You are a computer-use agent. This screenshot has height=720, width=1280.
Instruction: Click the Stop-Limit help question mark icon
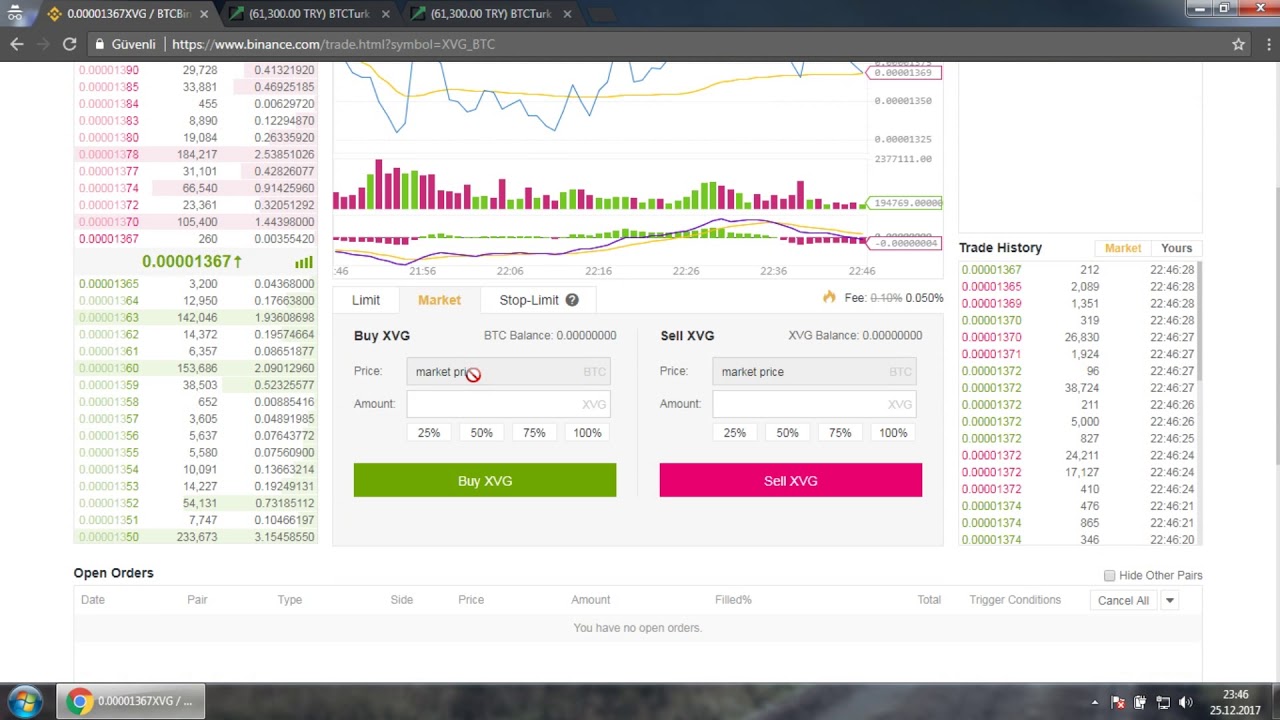[x=572, y=300]
